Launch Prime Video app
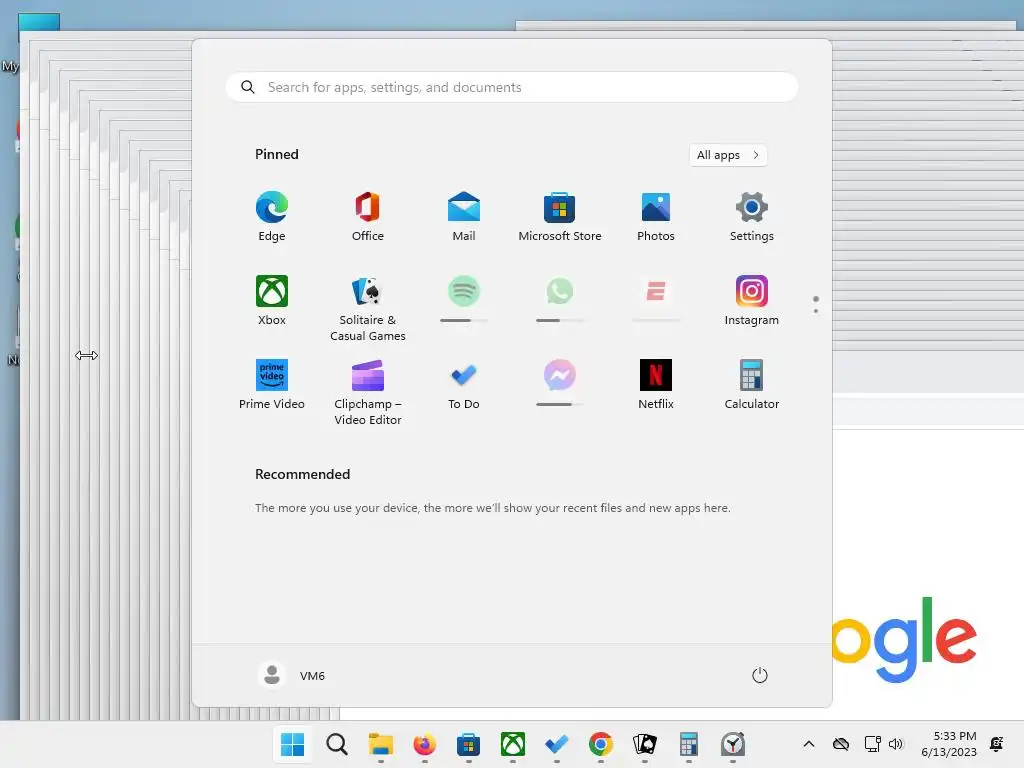This screenshot has height=768, width=1024. (x=272, y=385)
